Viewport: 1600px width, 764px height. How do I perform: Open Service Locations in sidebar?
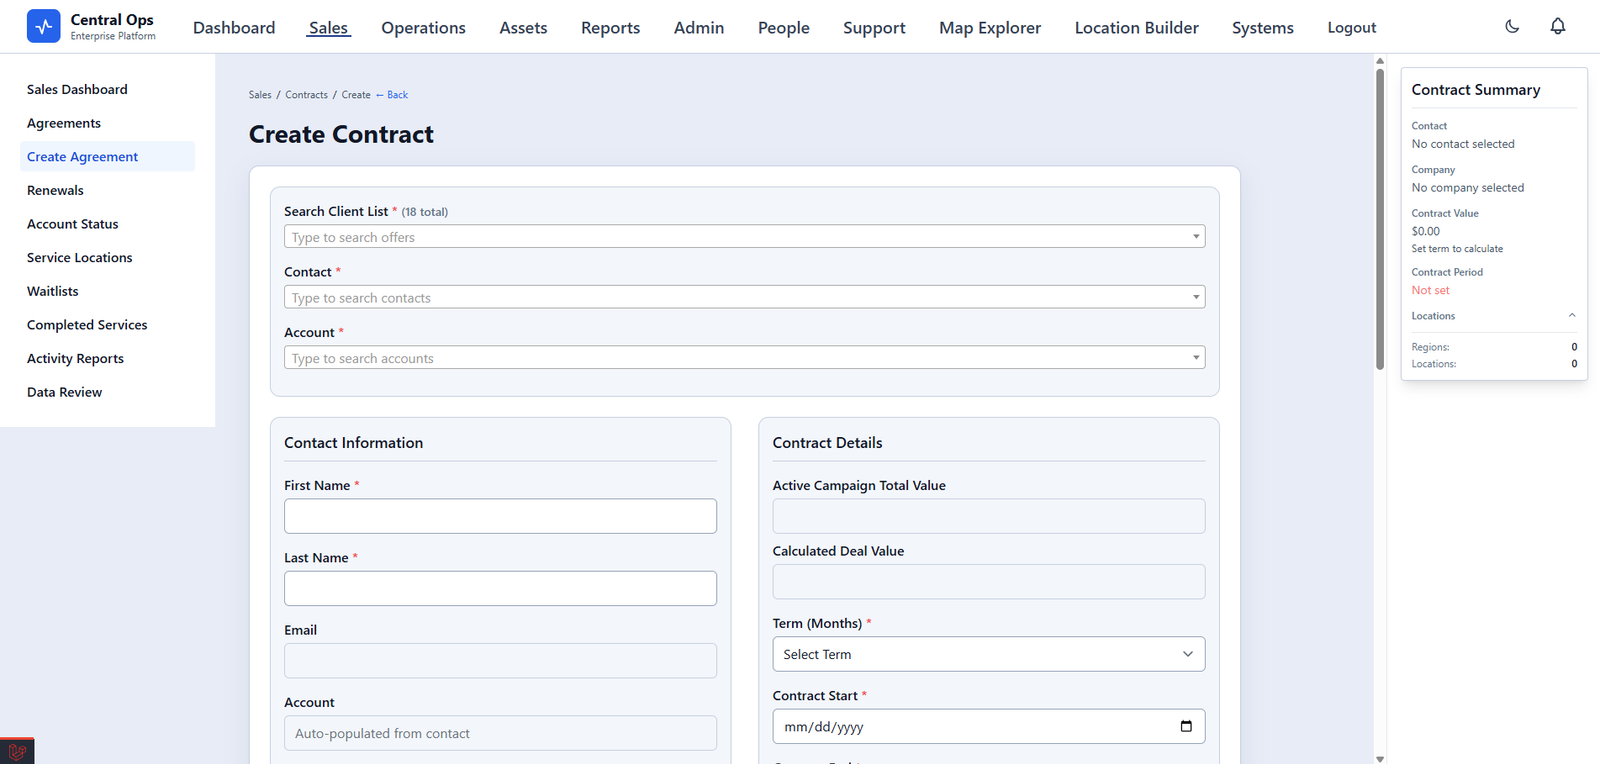pyautogui.click(x=107, y=257)
